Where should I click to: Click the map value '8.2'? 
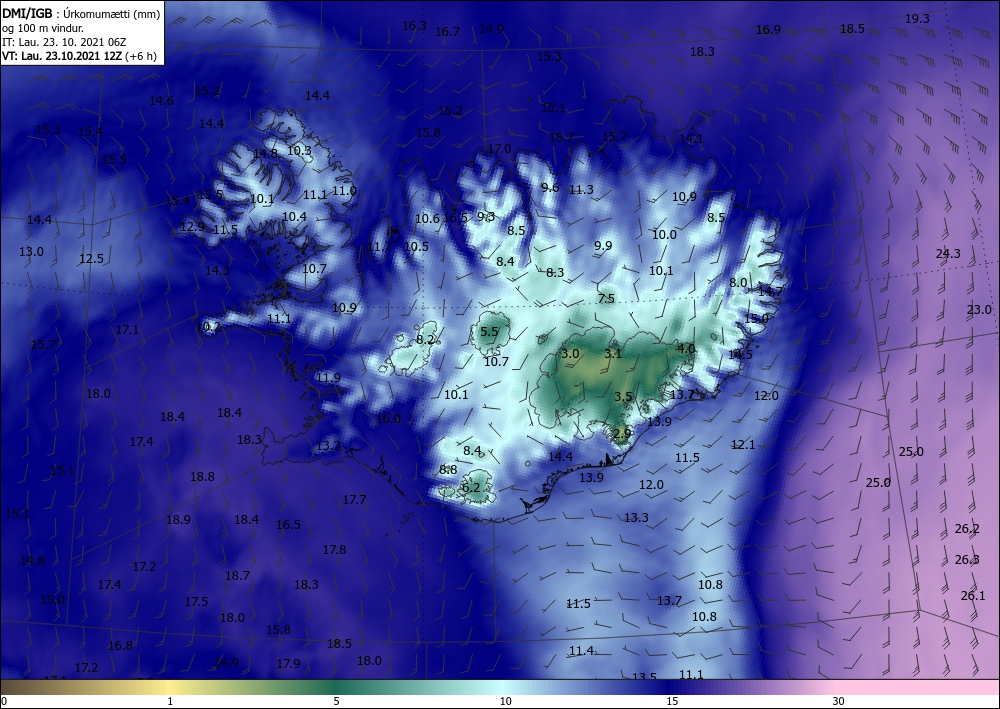click(425, 340)
